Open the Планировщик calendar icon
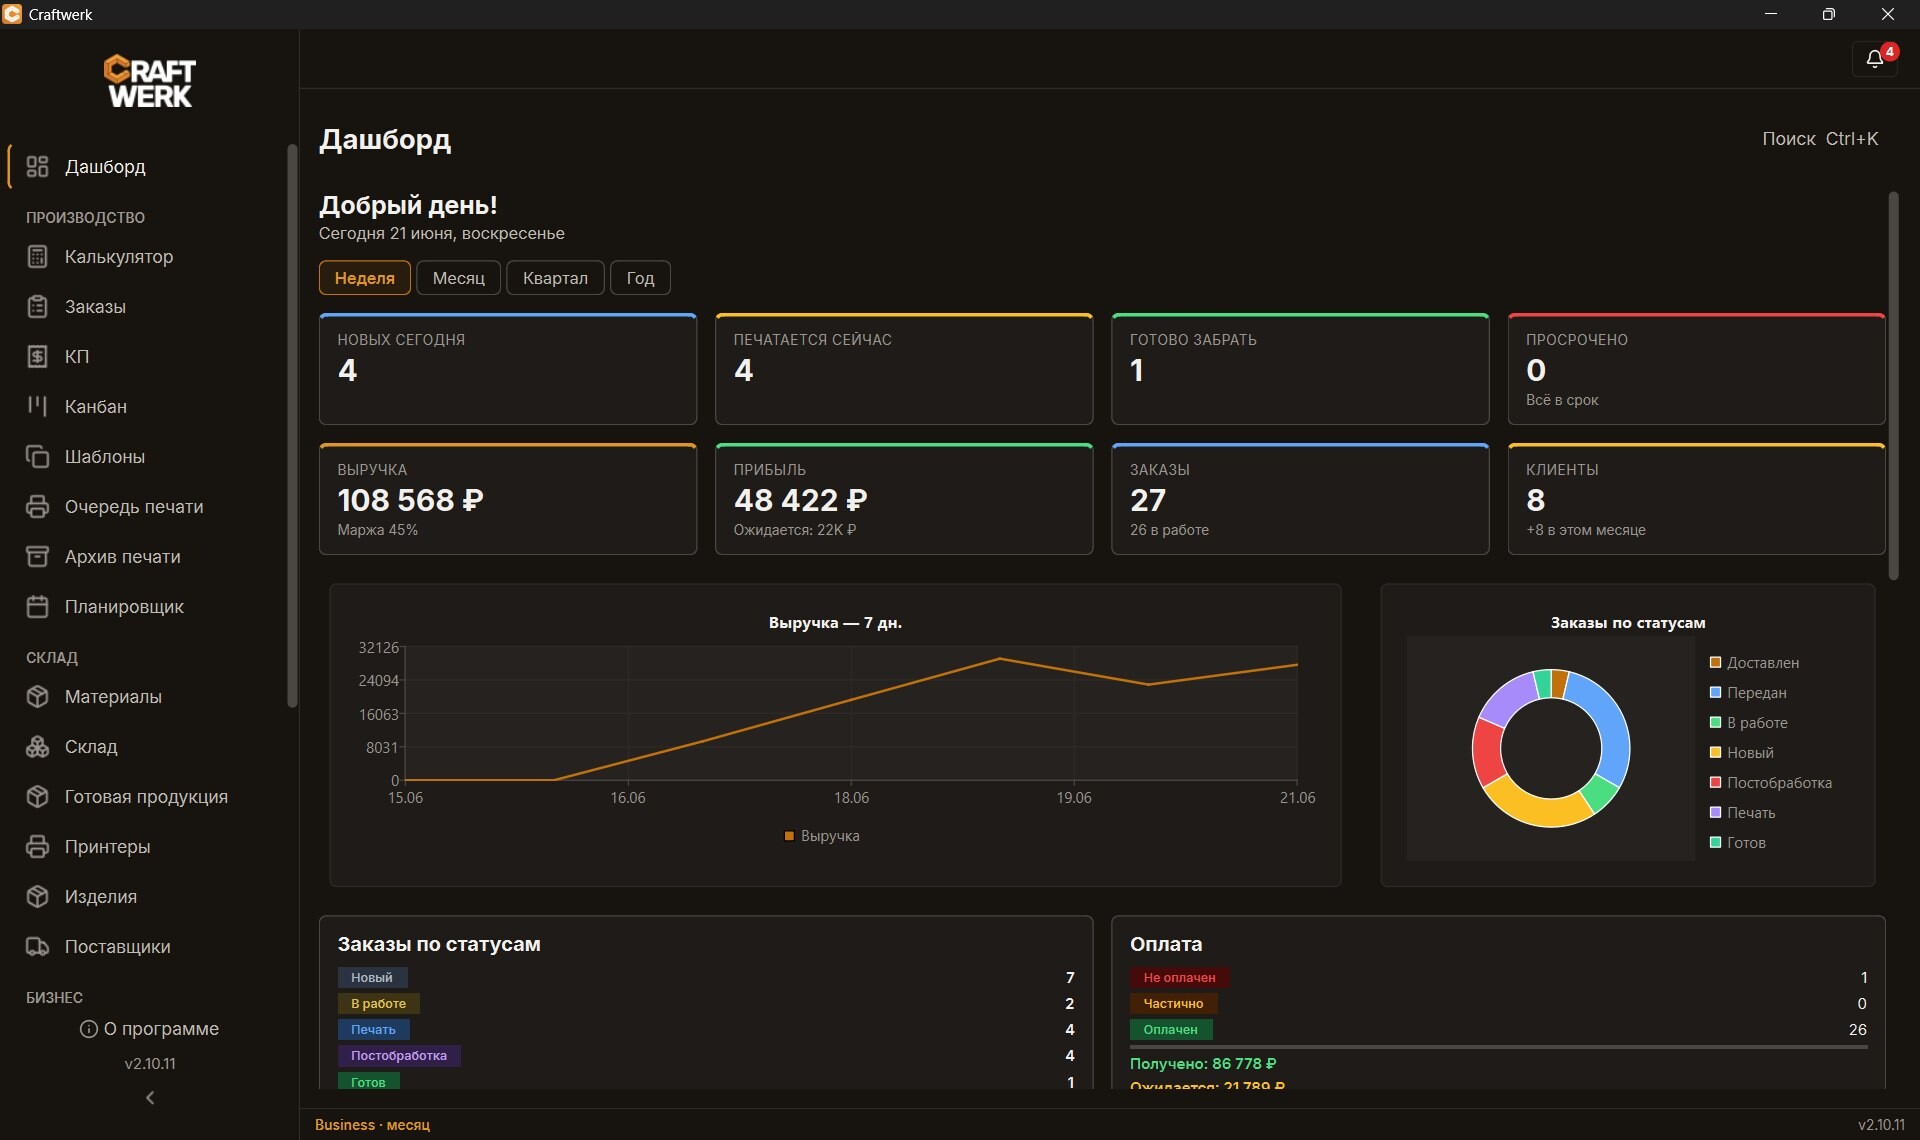Image resolution: width=1920 pixels, height=1140 pixels. (x=37, y=607)
